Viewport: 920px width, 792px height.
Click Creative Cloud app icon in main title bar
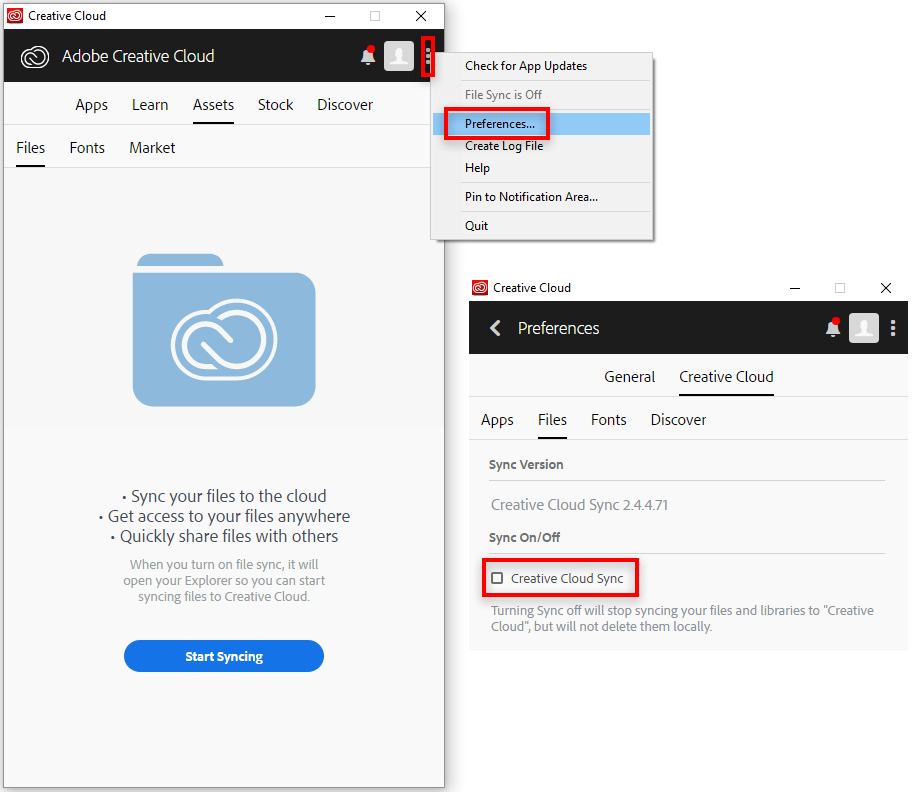click(15, 16)
